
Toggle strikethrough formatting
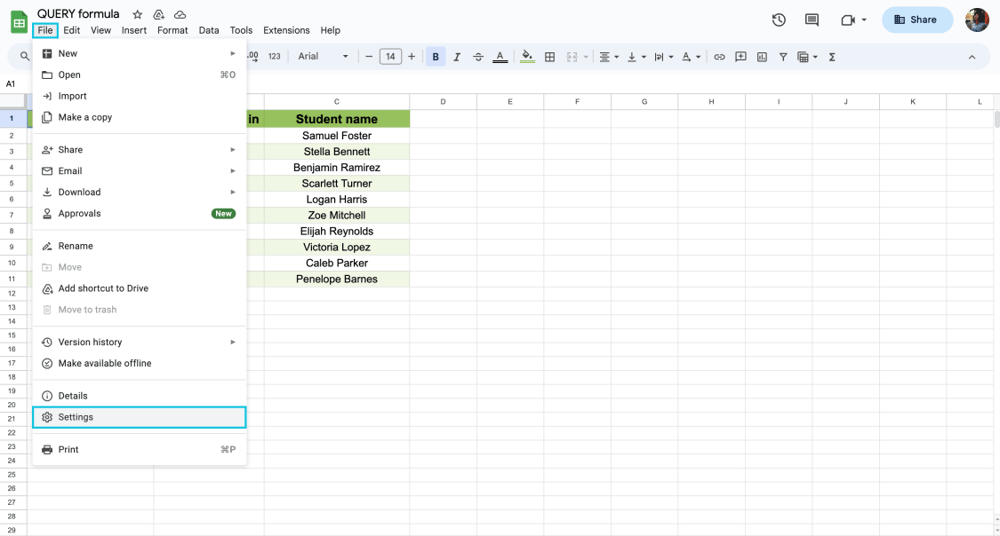click(x=478, y=57)
